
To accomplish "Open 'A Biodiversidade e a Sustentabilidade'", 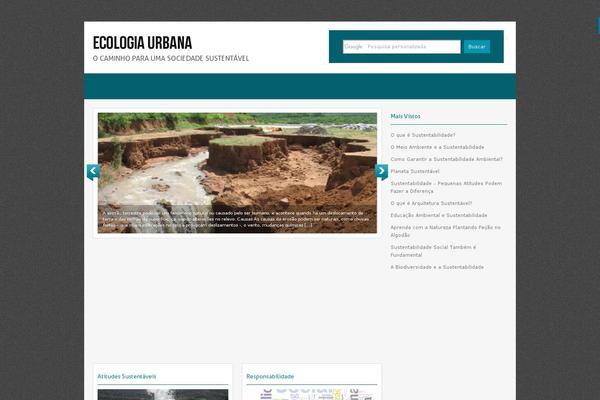I will [437, 267].
